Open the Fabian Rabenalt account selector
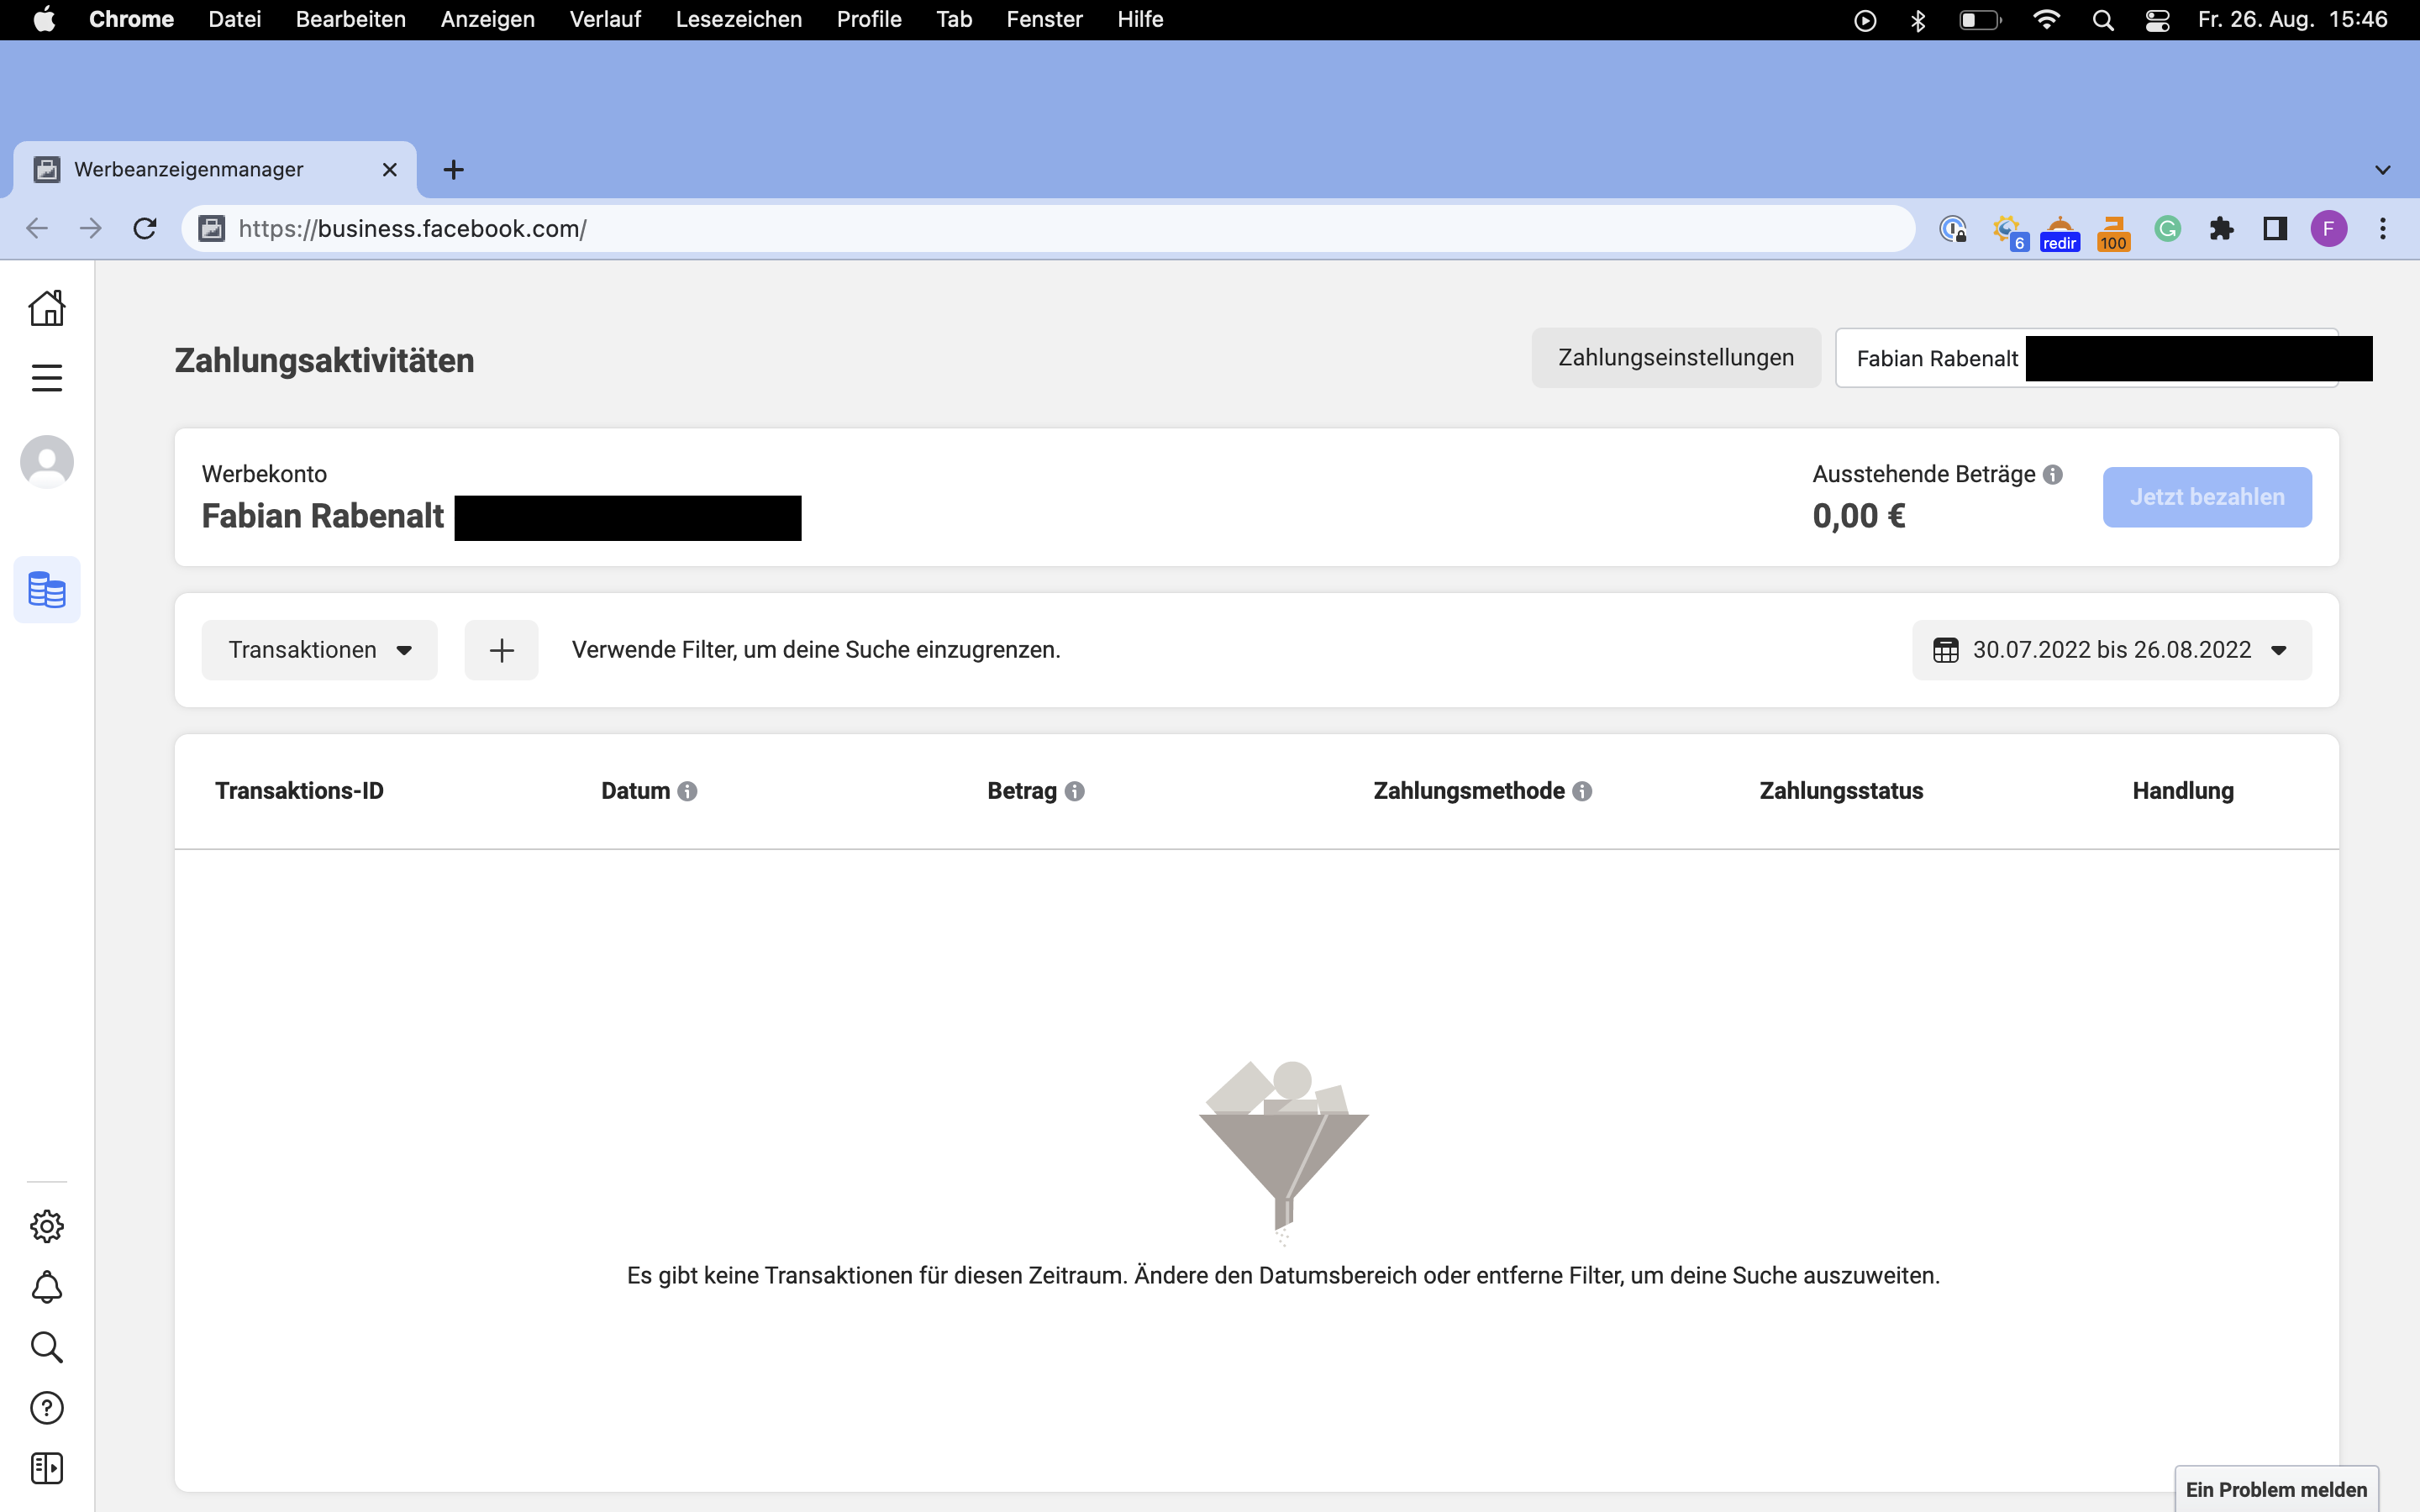 click(1937, 358)
